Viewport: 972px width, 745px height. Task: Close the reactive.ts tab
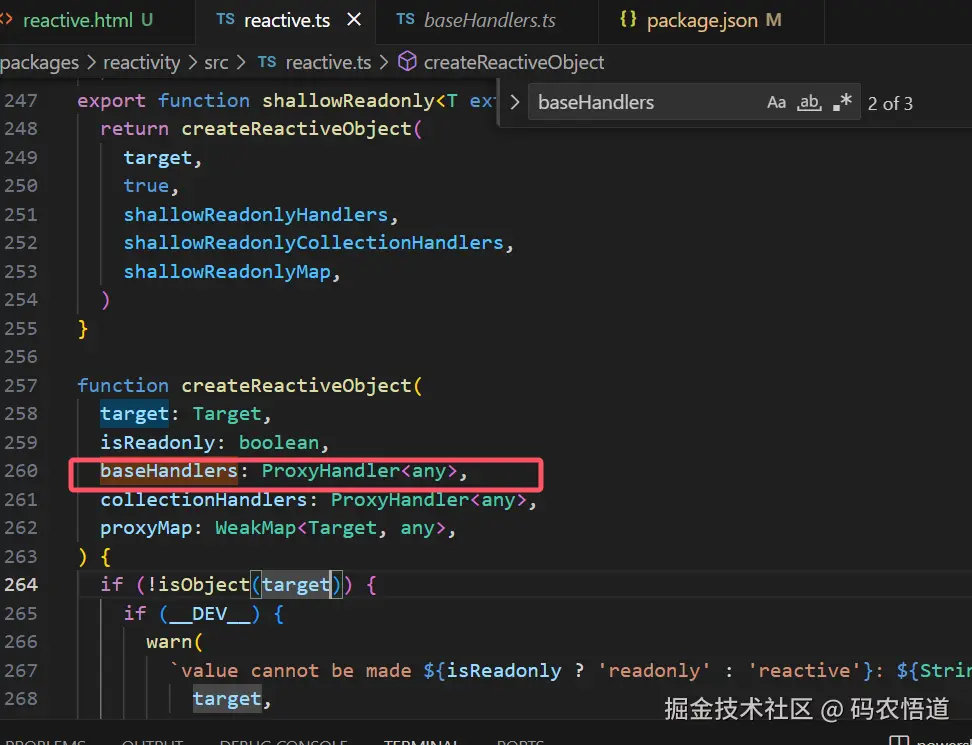point(354,20)
